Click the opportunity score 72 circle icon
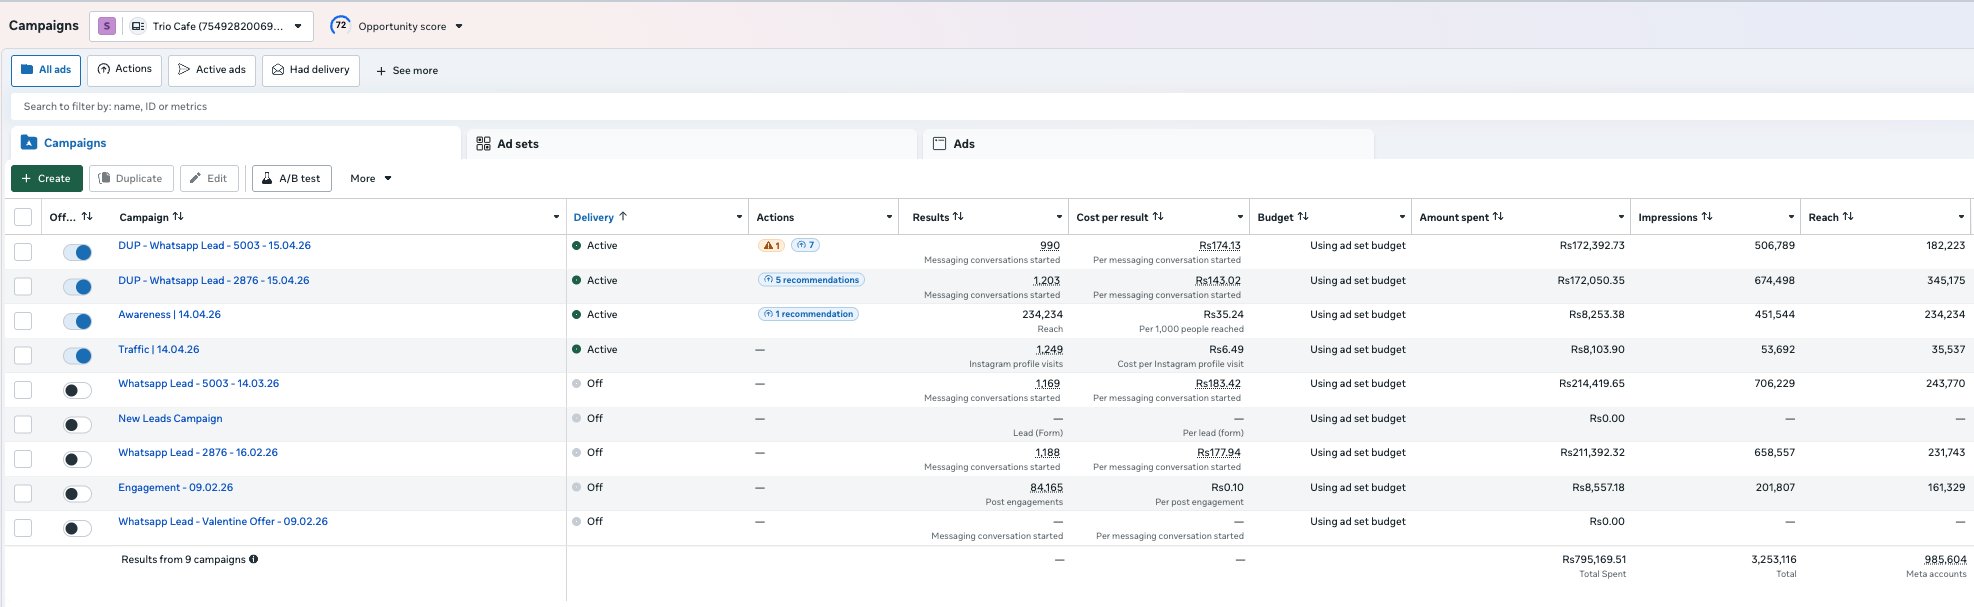 click(340, 25)
